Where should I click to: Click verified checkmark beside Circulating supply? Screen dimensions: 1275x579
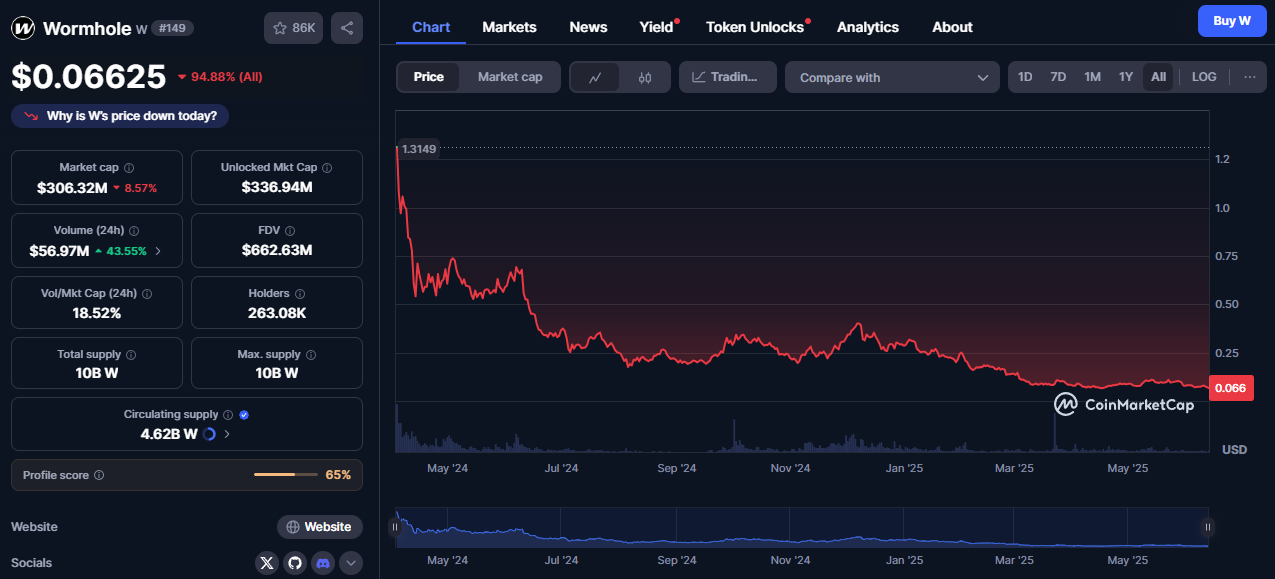[244, 415]
